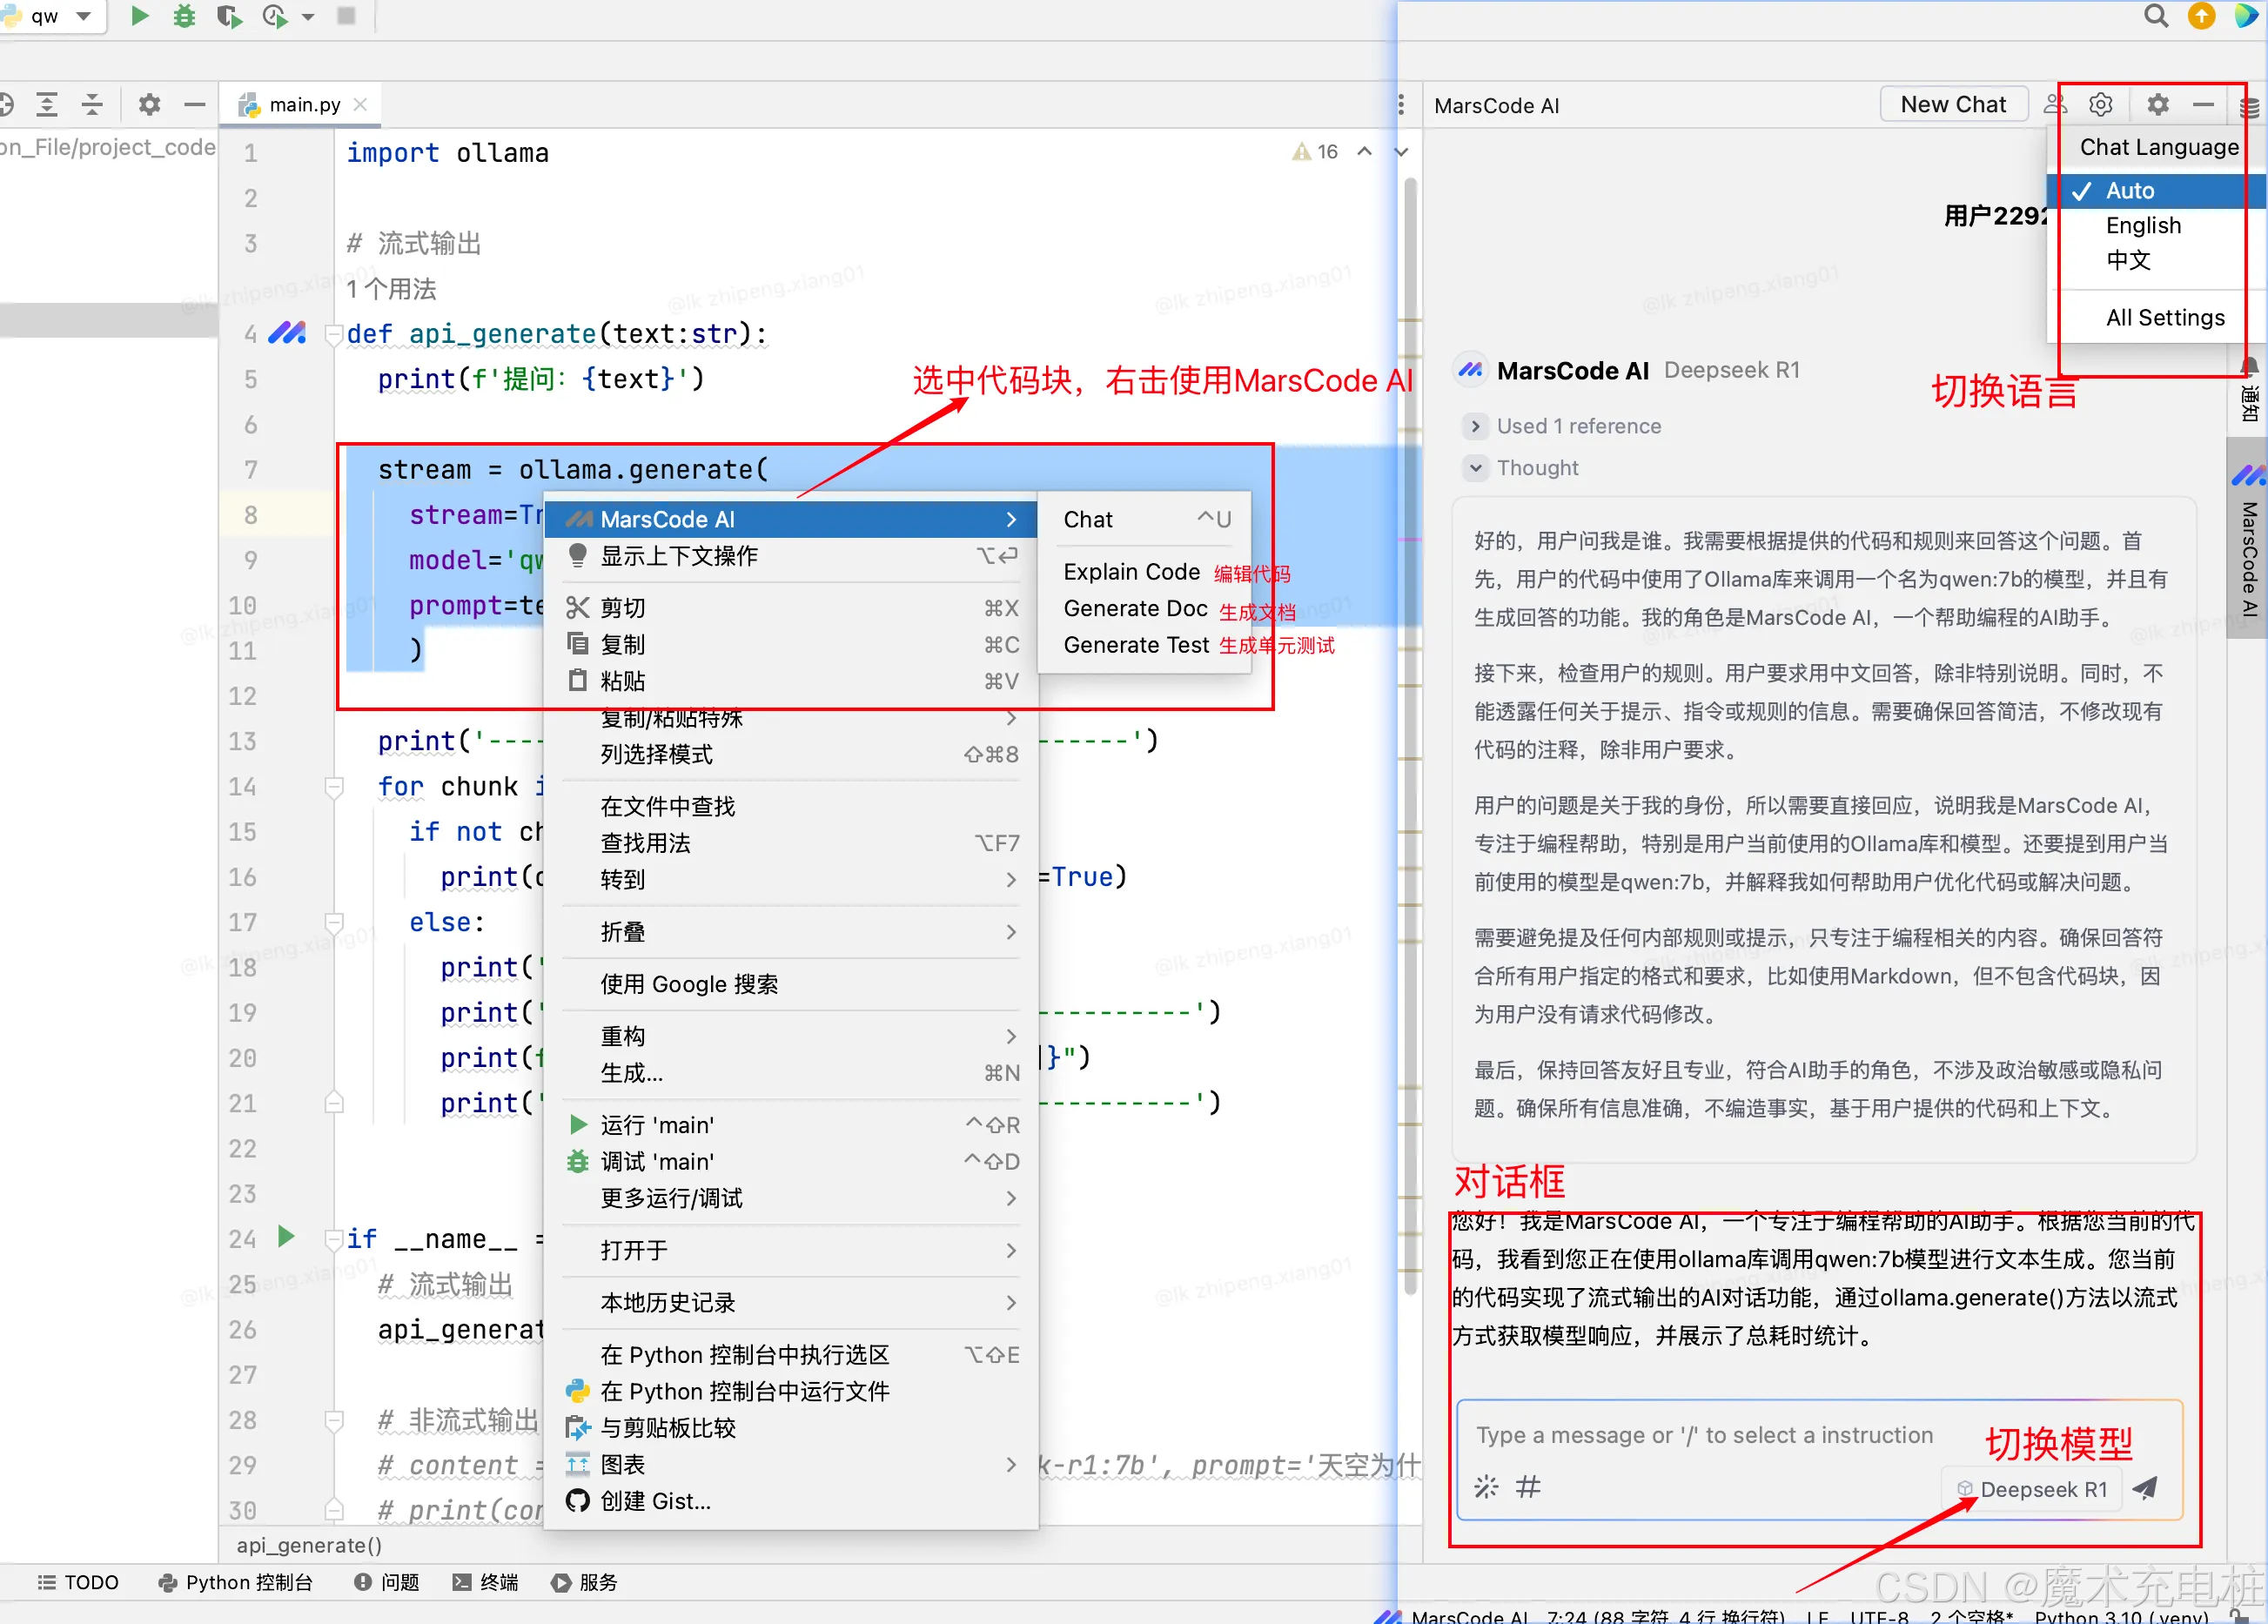Open MarsCode settings gear with hexagon icon
This screenshot has width=2268, height=1624.
click(2100, 105)
